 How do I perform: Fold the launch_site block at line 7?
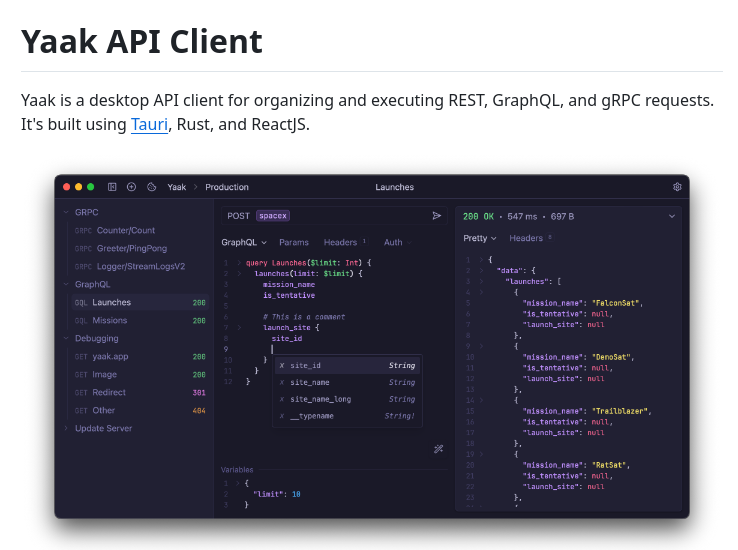(239, 327)
